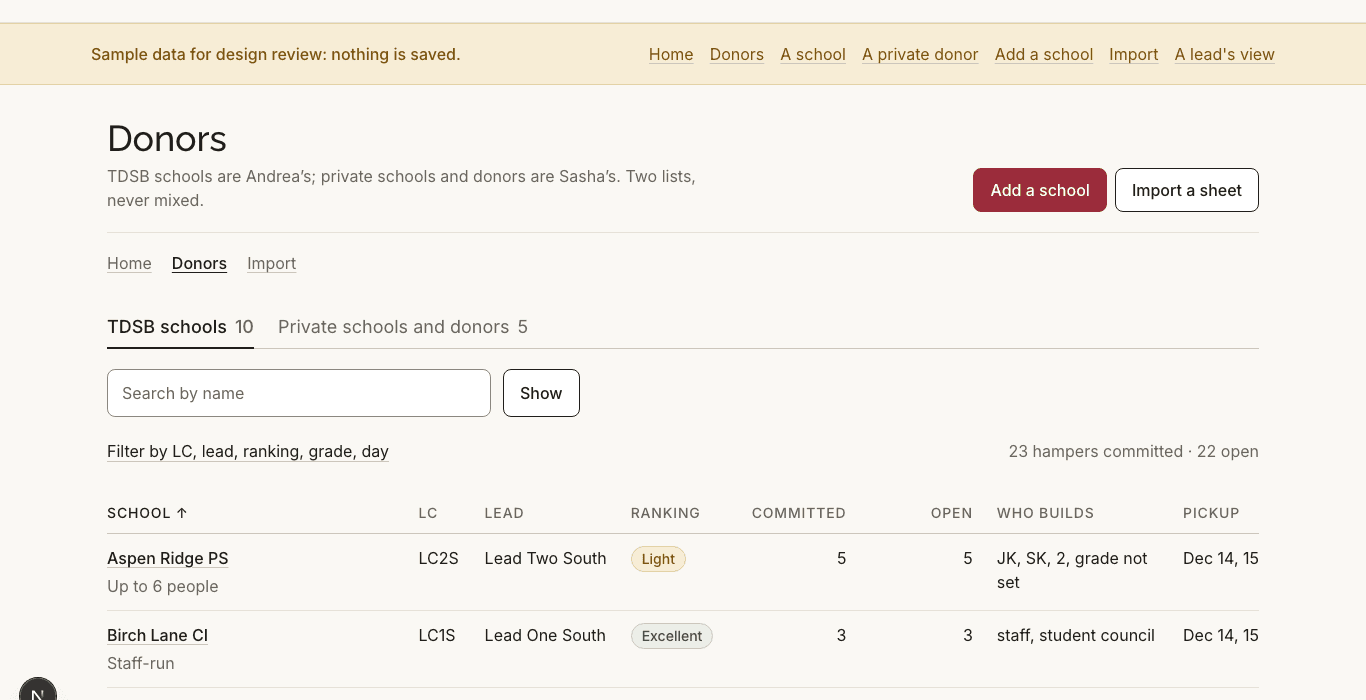The height and width of the screenshot is (700, 1366).
Task: Click the 'Sample data for design review' notice
Action: click(x=276, y=54)
